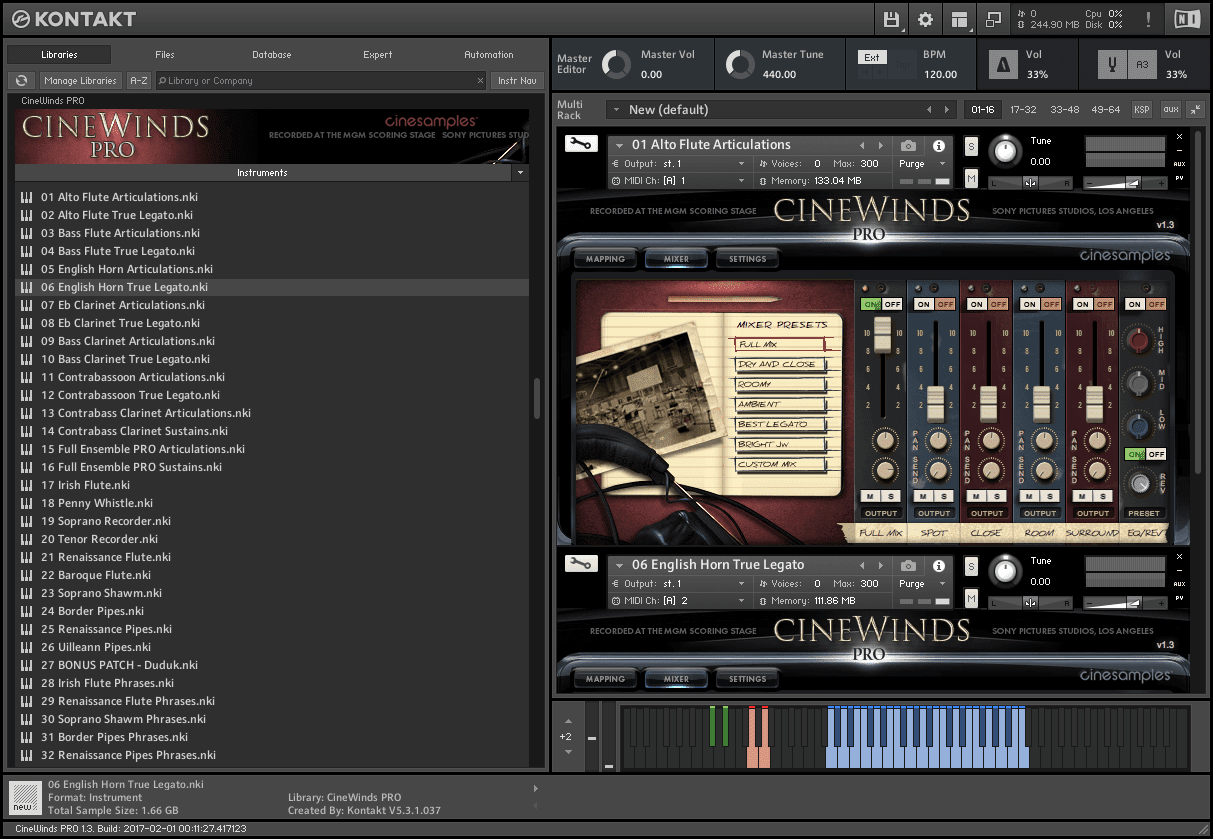
Task: Open Alto Flute Purge dropdown
Action: point(922,163)
